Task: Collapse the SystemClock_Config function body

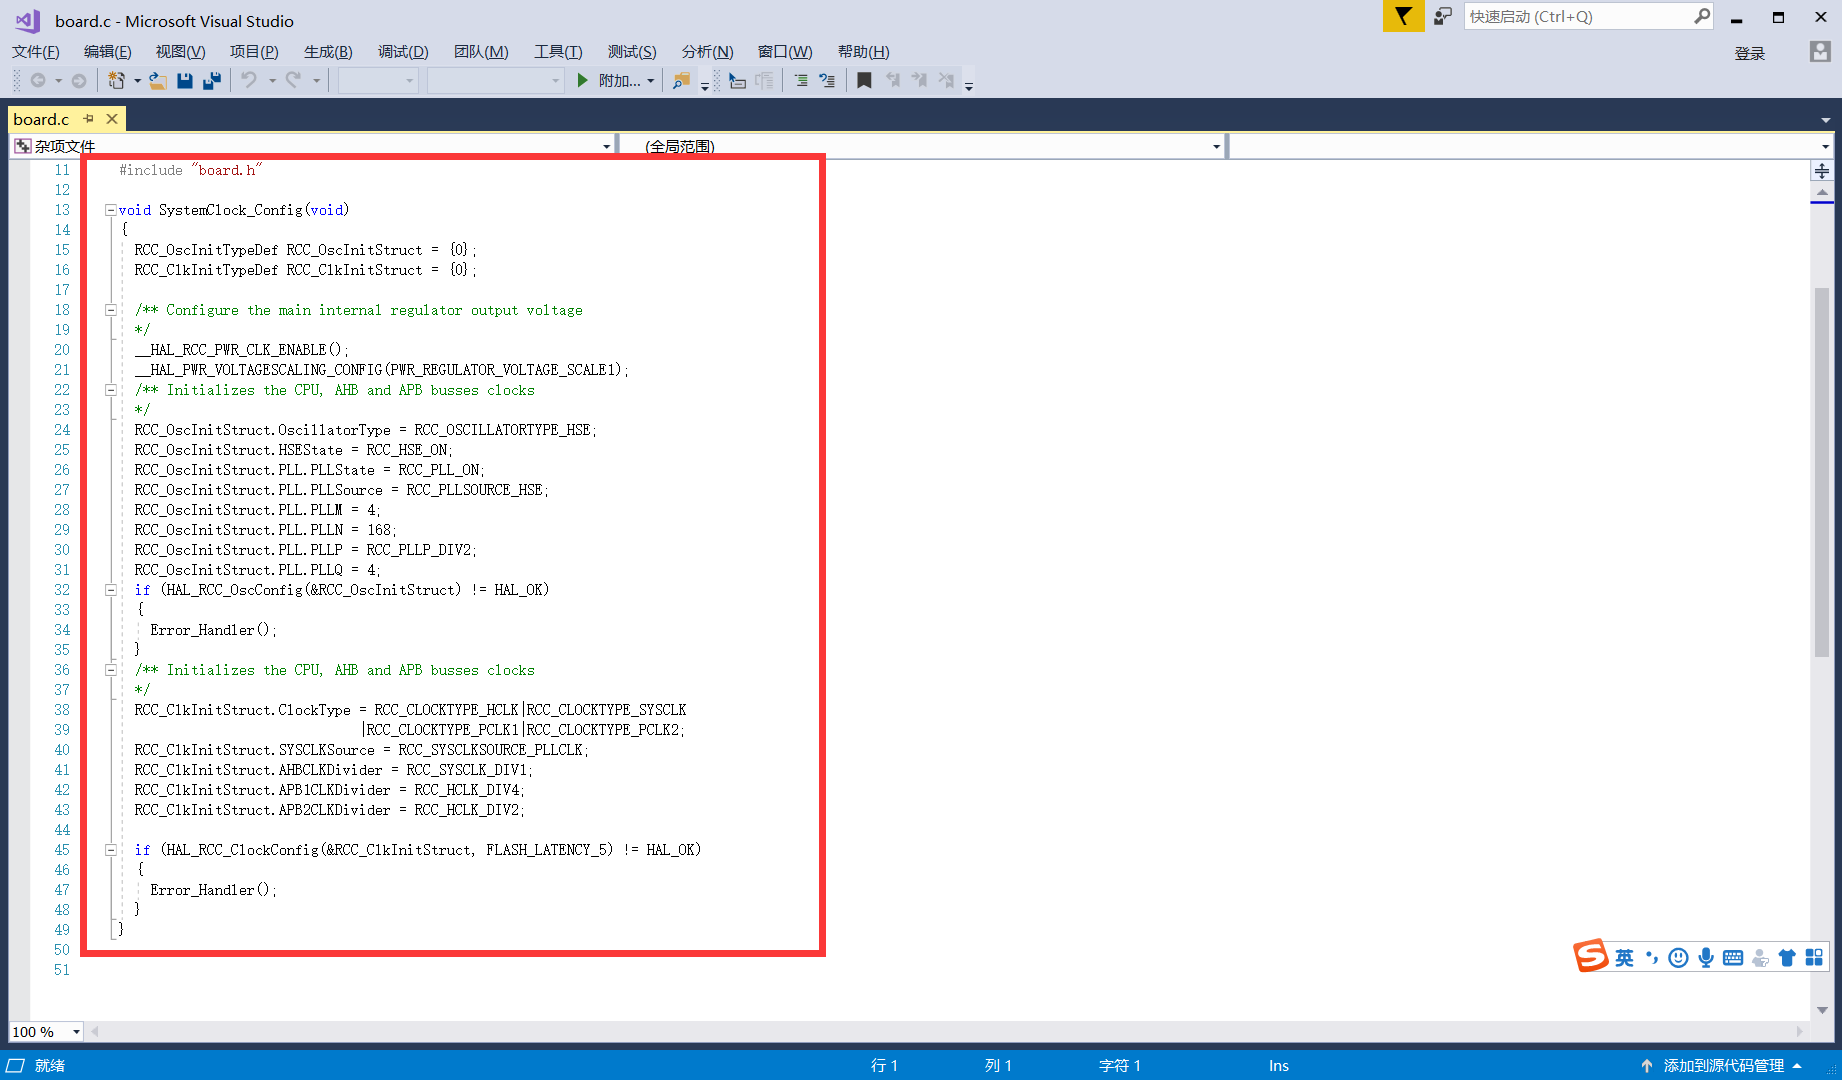Action: click(x=110, y=210)
